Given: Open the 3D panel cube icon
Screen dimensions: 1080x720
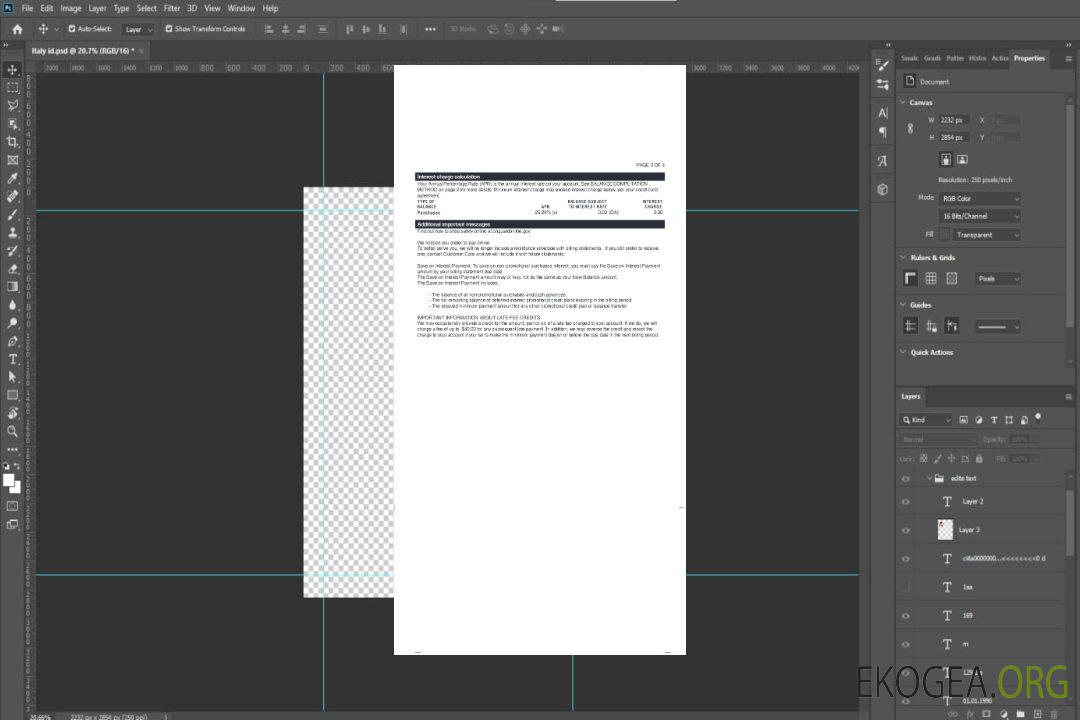Looking at the screenshot, I should pyautogui.click(x=882, y=189).
